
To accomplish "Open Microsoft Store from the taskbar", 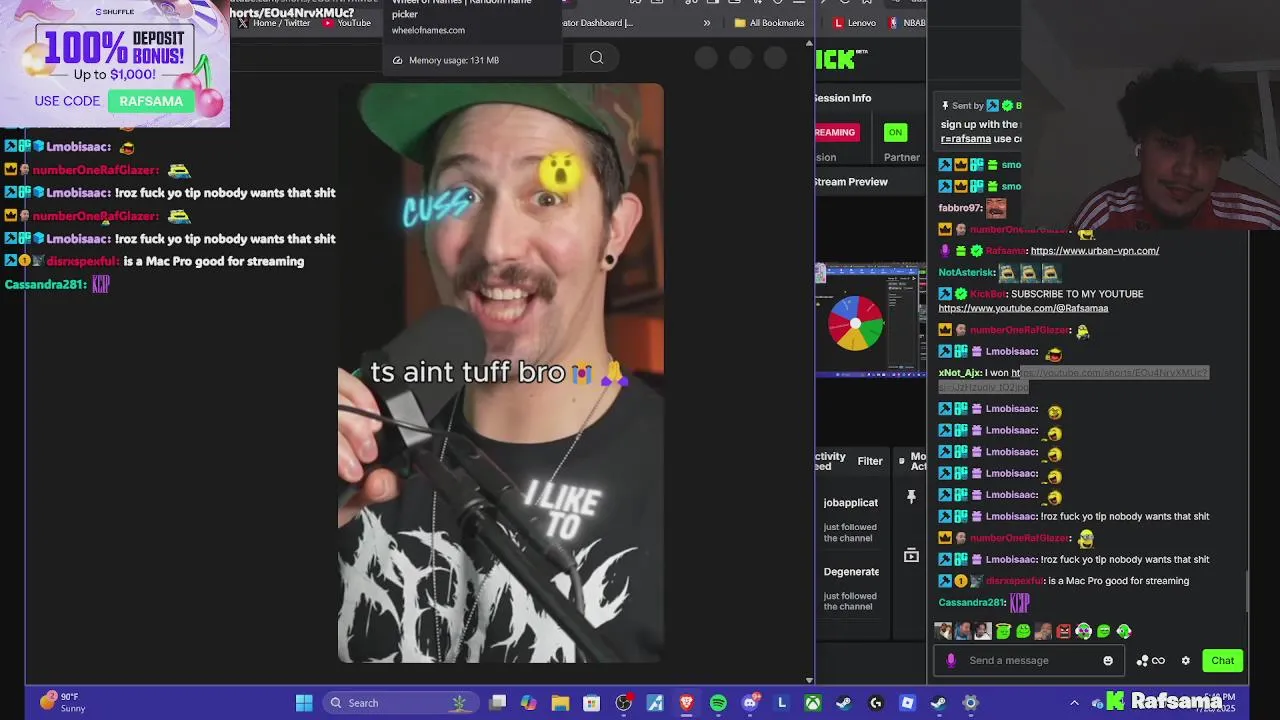I will 592,703.
